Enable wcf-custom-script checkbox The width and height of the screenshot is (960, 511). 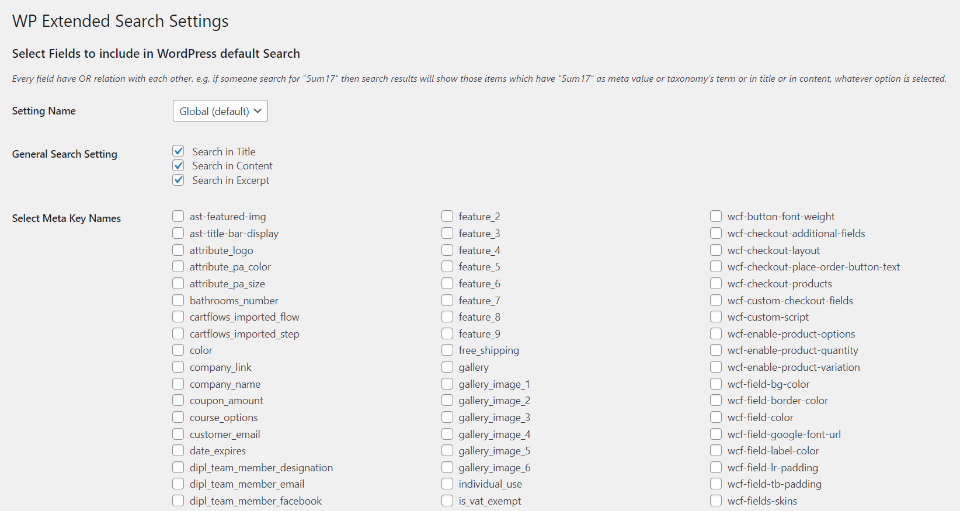pos(716,317)
